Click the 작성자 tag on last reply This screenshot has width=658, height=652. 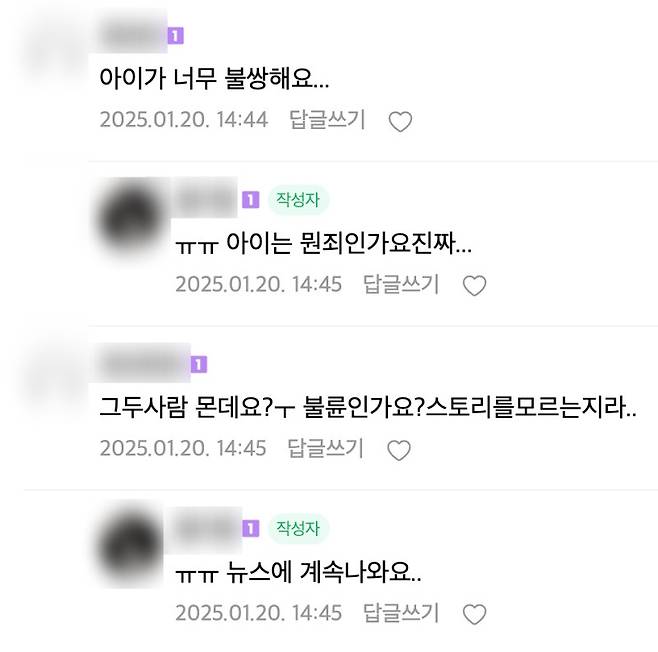point(298,528)
